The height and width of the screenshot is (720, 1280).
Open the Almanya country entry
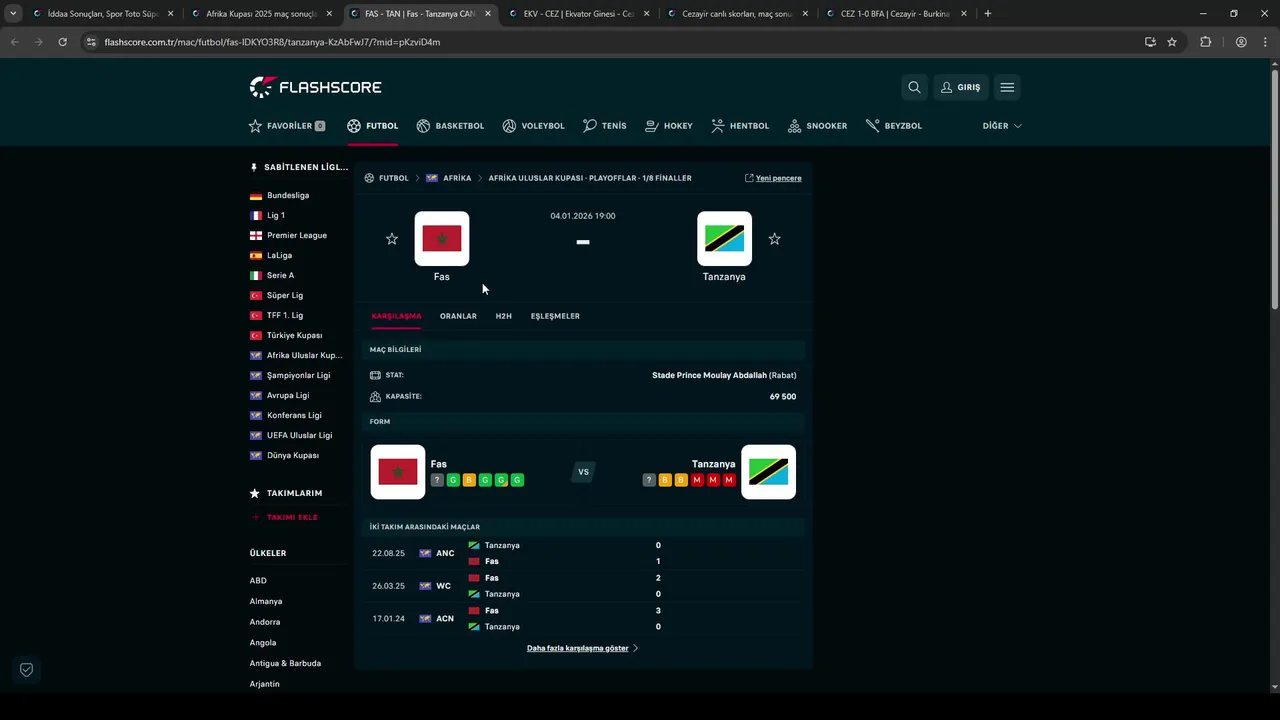266,601
